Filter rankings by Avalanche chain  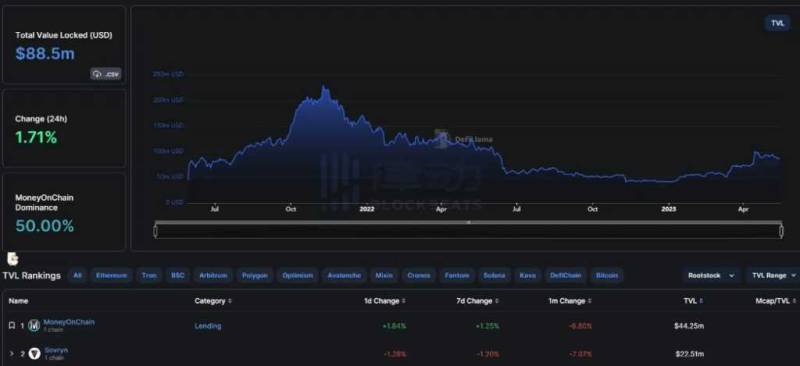click(344, 275)
